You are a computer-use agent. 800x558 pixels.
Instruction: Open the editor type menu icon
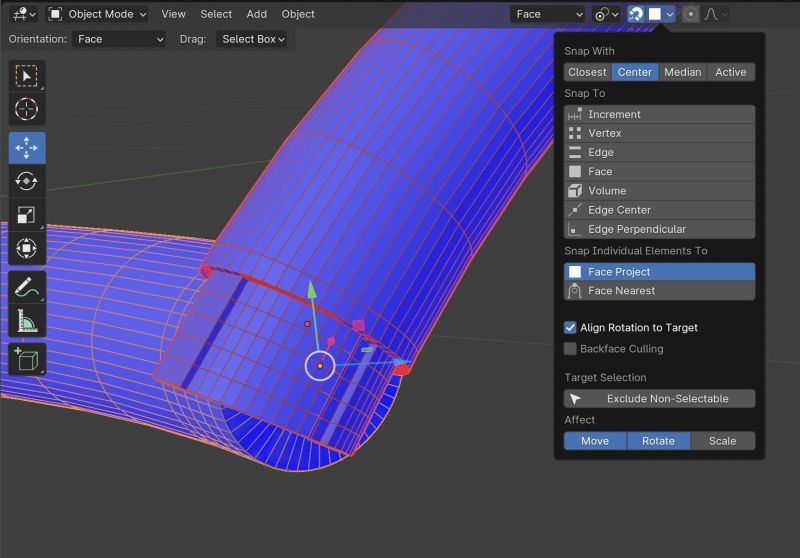point(24,14)
